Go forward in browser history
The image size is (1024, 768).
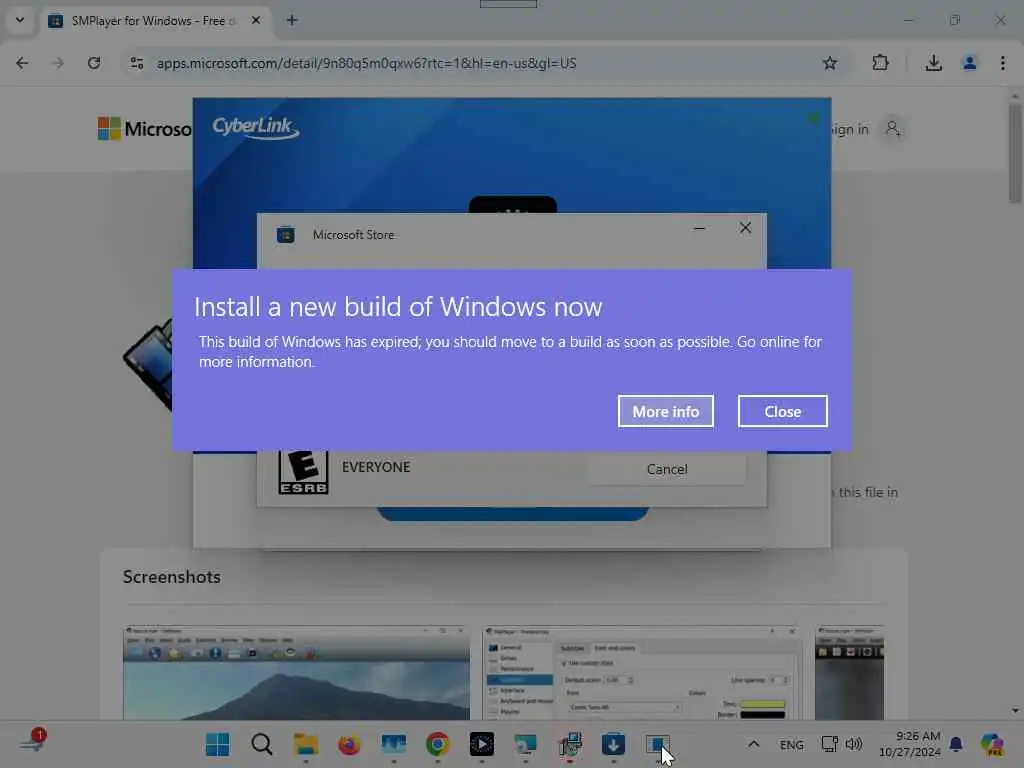58,63
